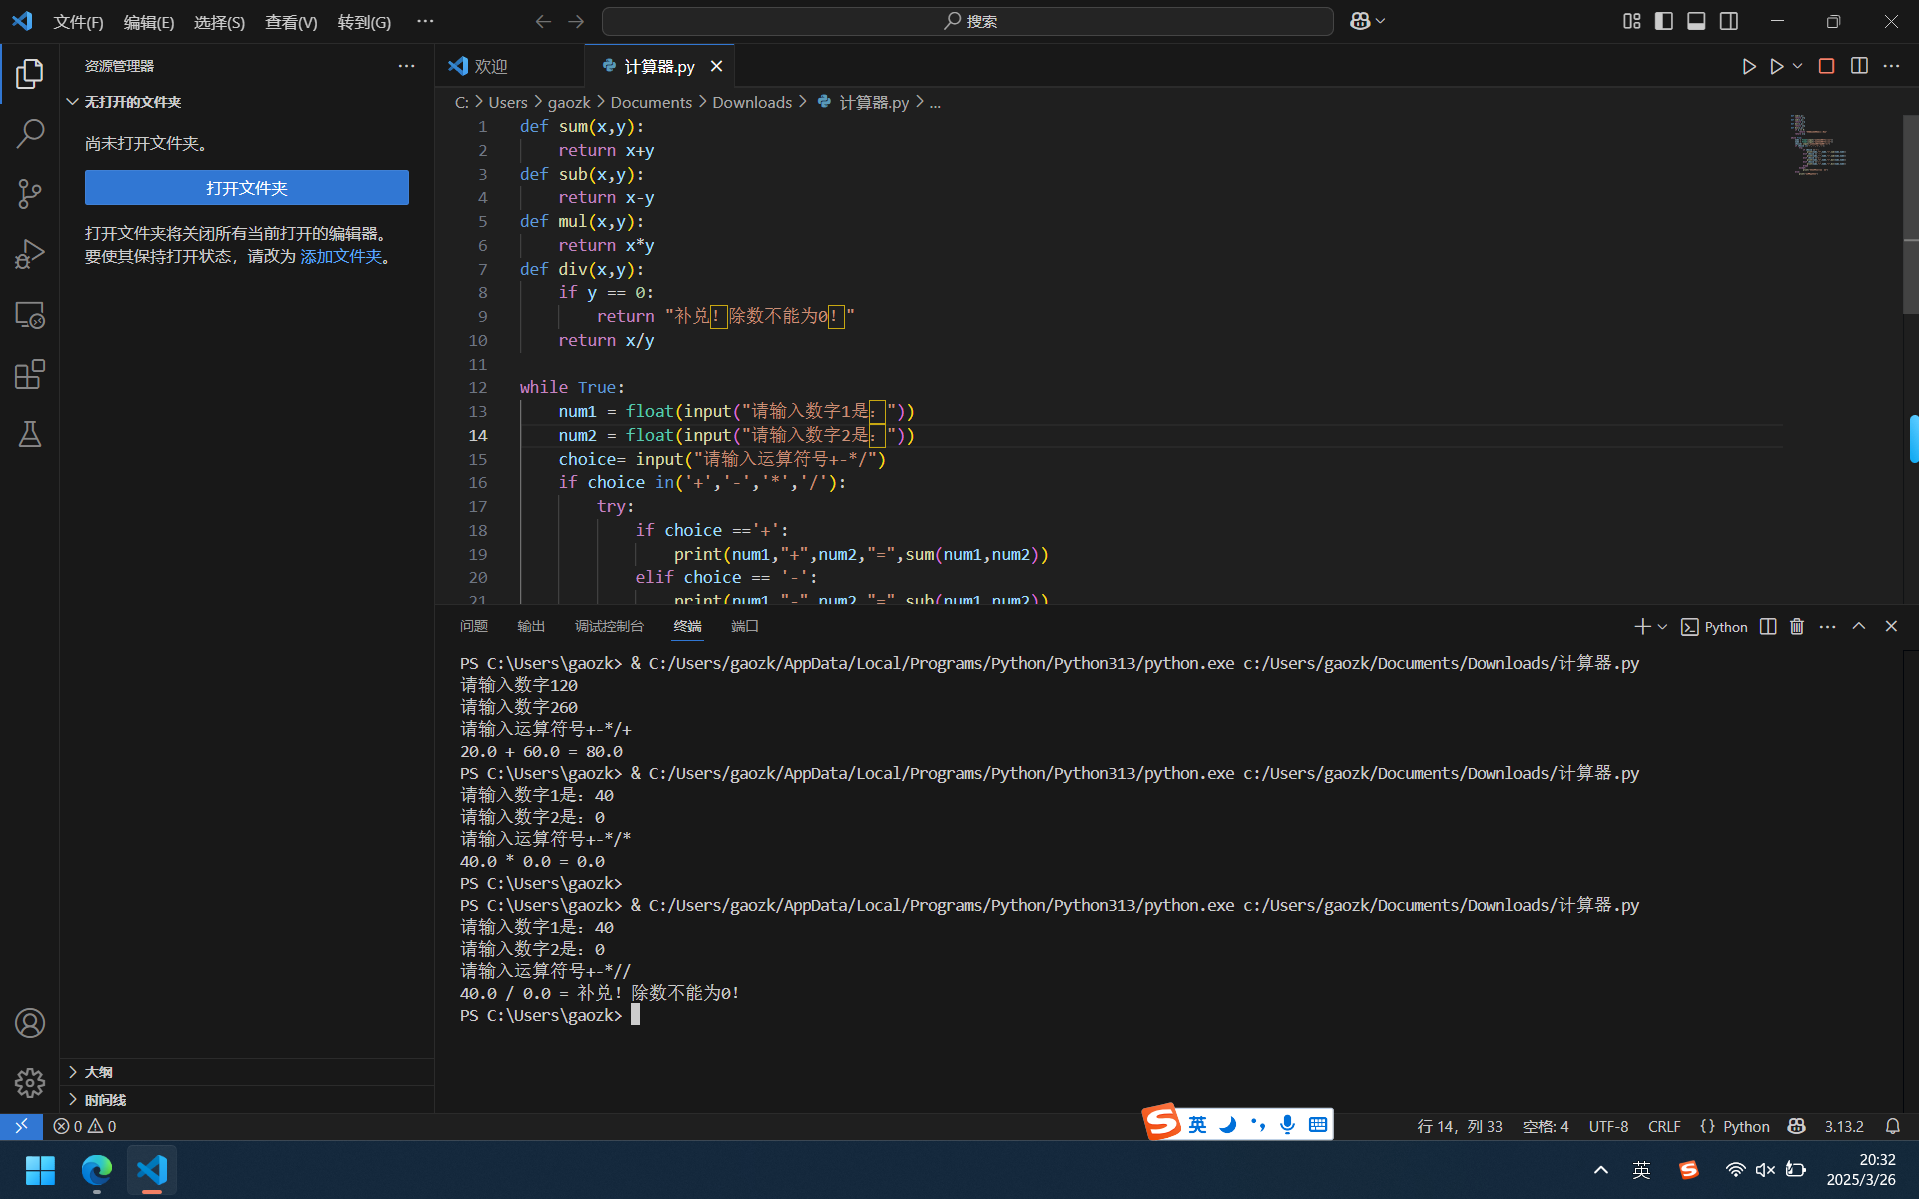1919x1199 pixels.
Task: Go back with the navigation arrow
Action: pyautogui.click(x=543, y=21)
